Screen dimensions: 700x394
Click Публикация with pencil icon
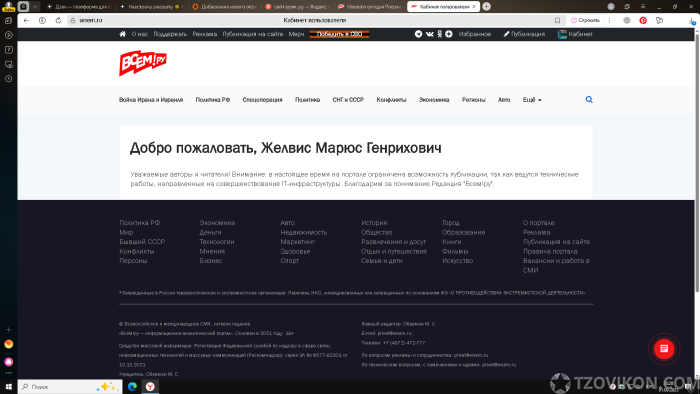click(x=524, y=34)
